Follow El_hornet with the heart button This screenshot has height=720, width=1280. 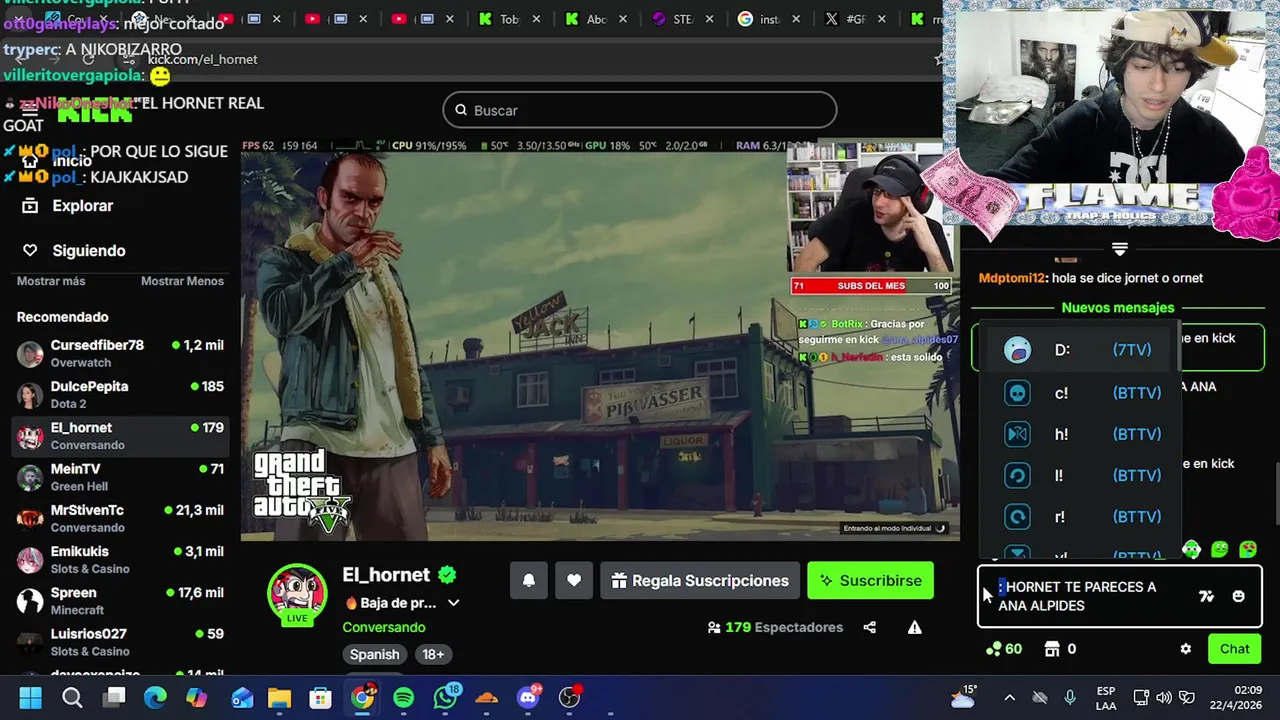pyautogui.click(x=574, y=581)
